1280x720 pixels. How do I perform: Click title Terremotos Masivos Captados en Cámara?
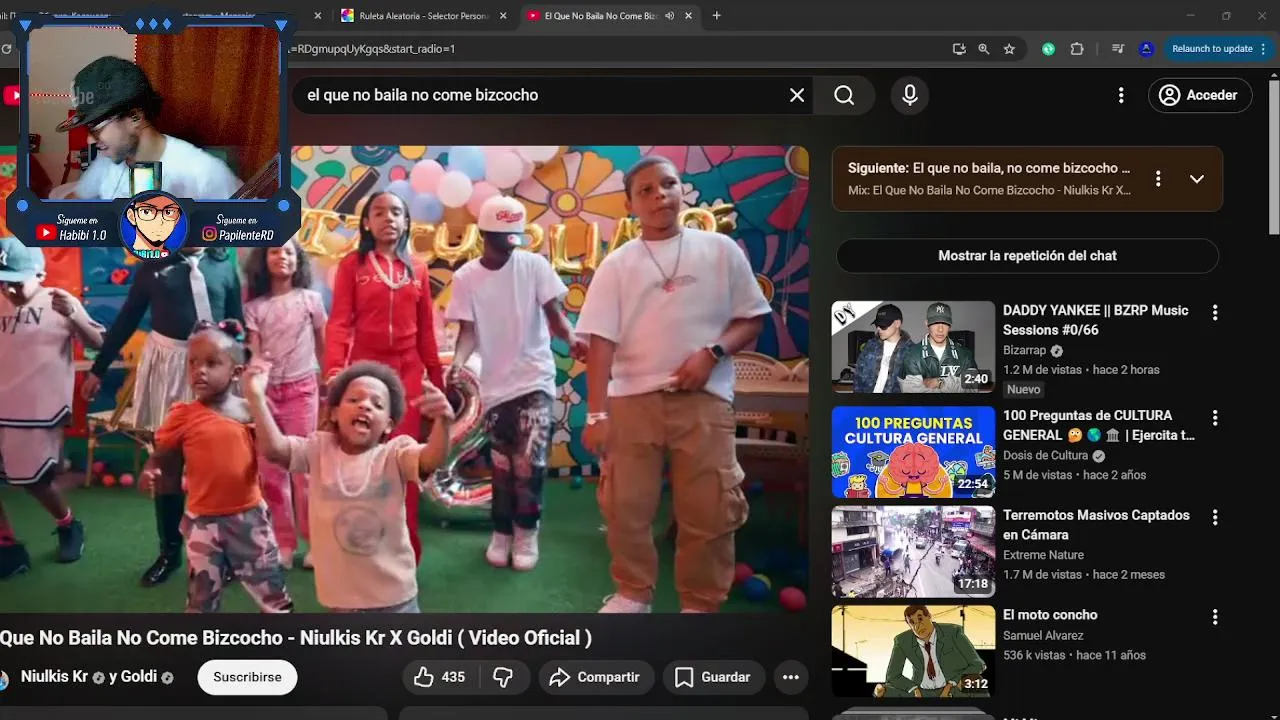(1096, 525)
